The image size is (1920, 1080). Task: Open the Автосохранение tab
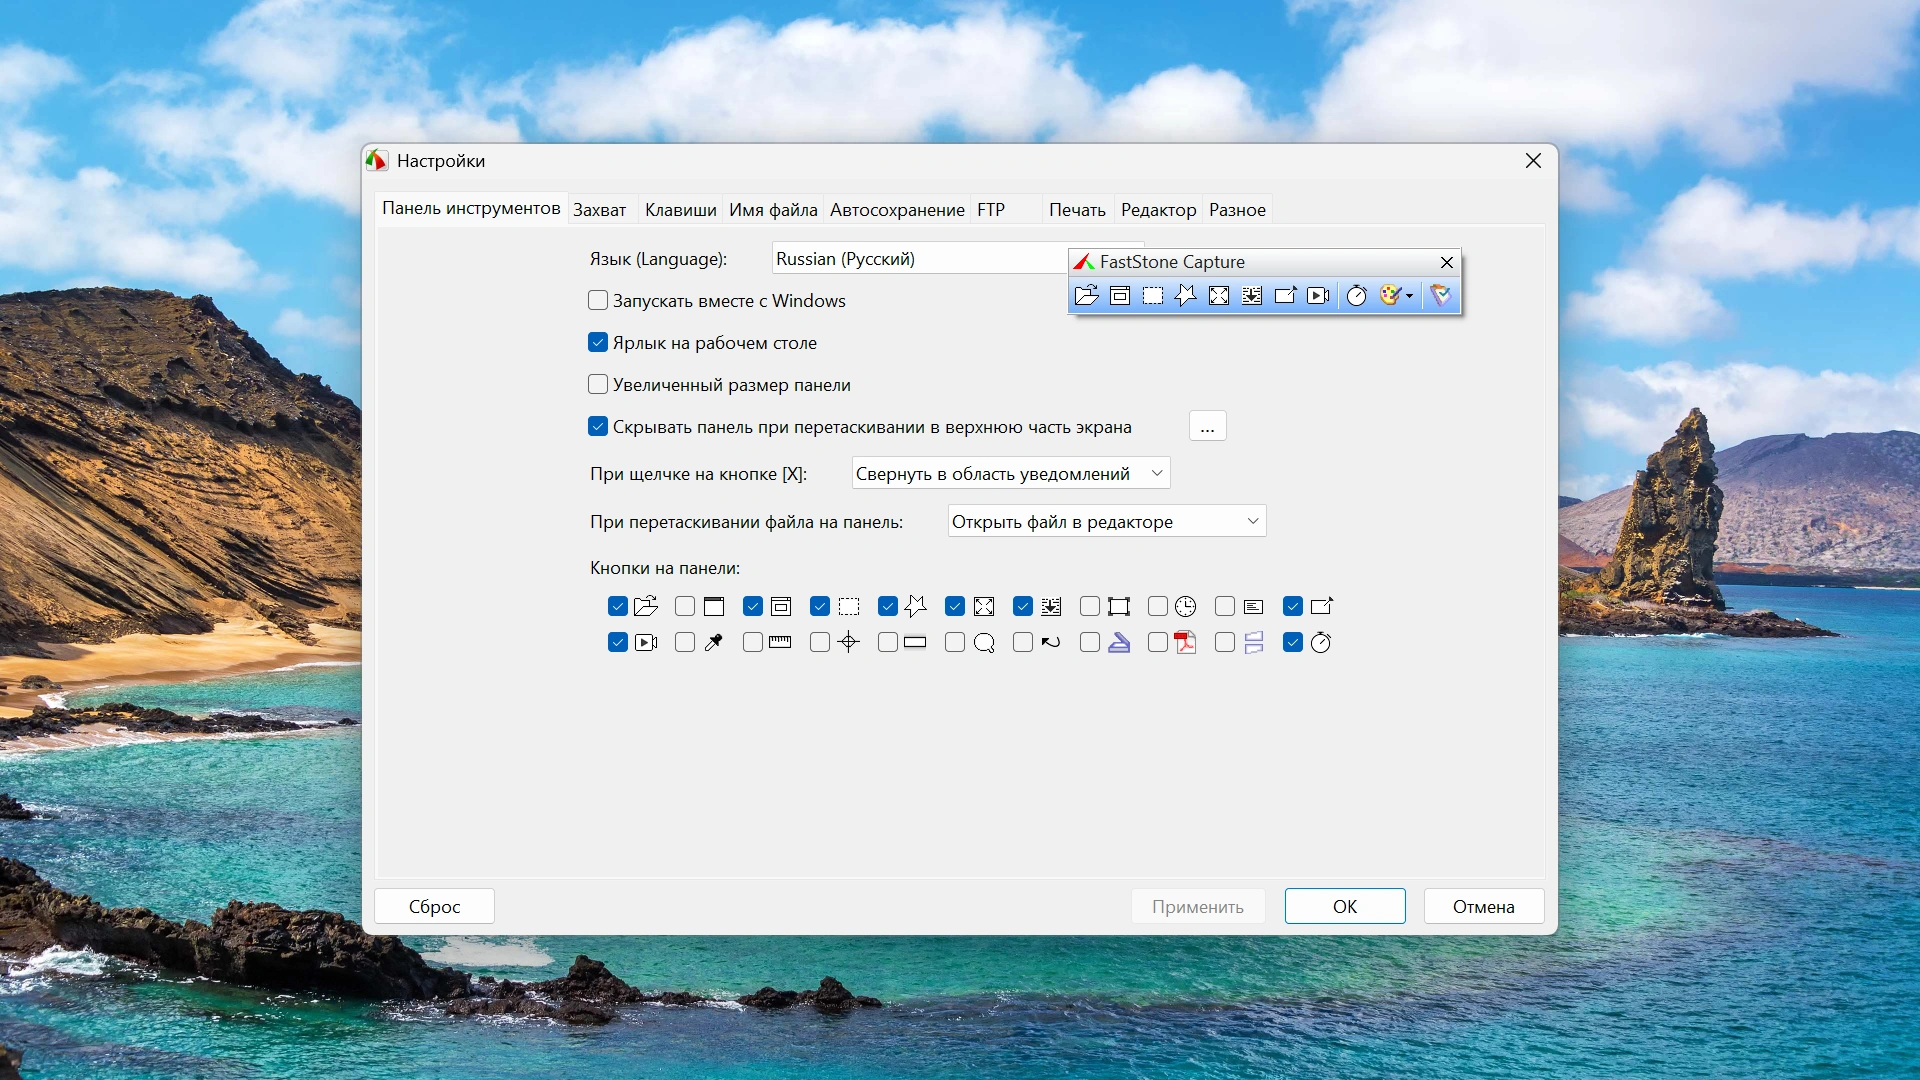897,210
